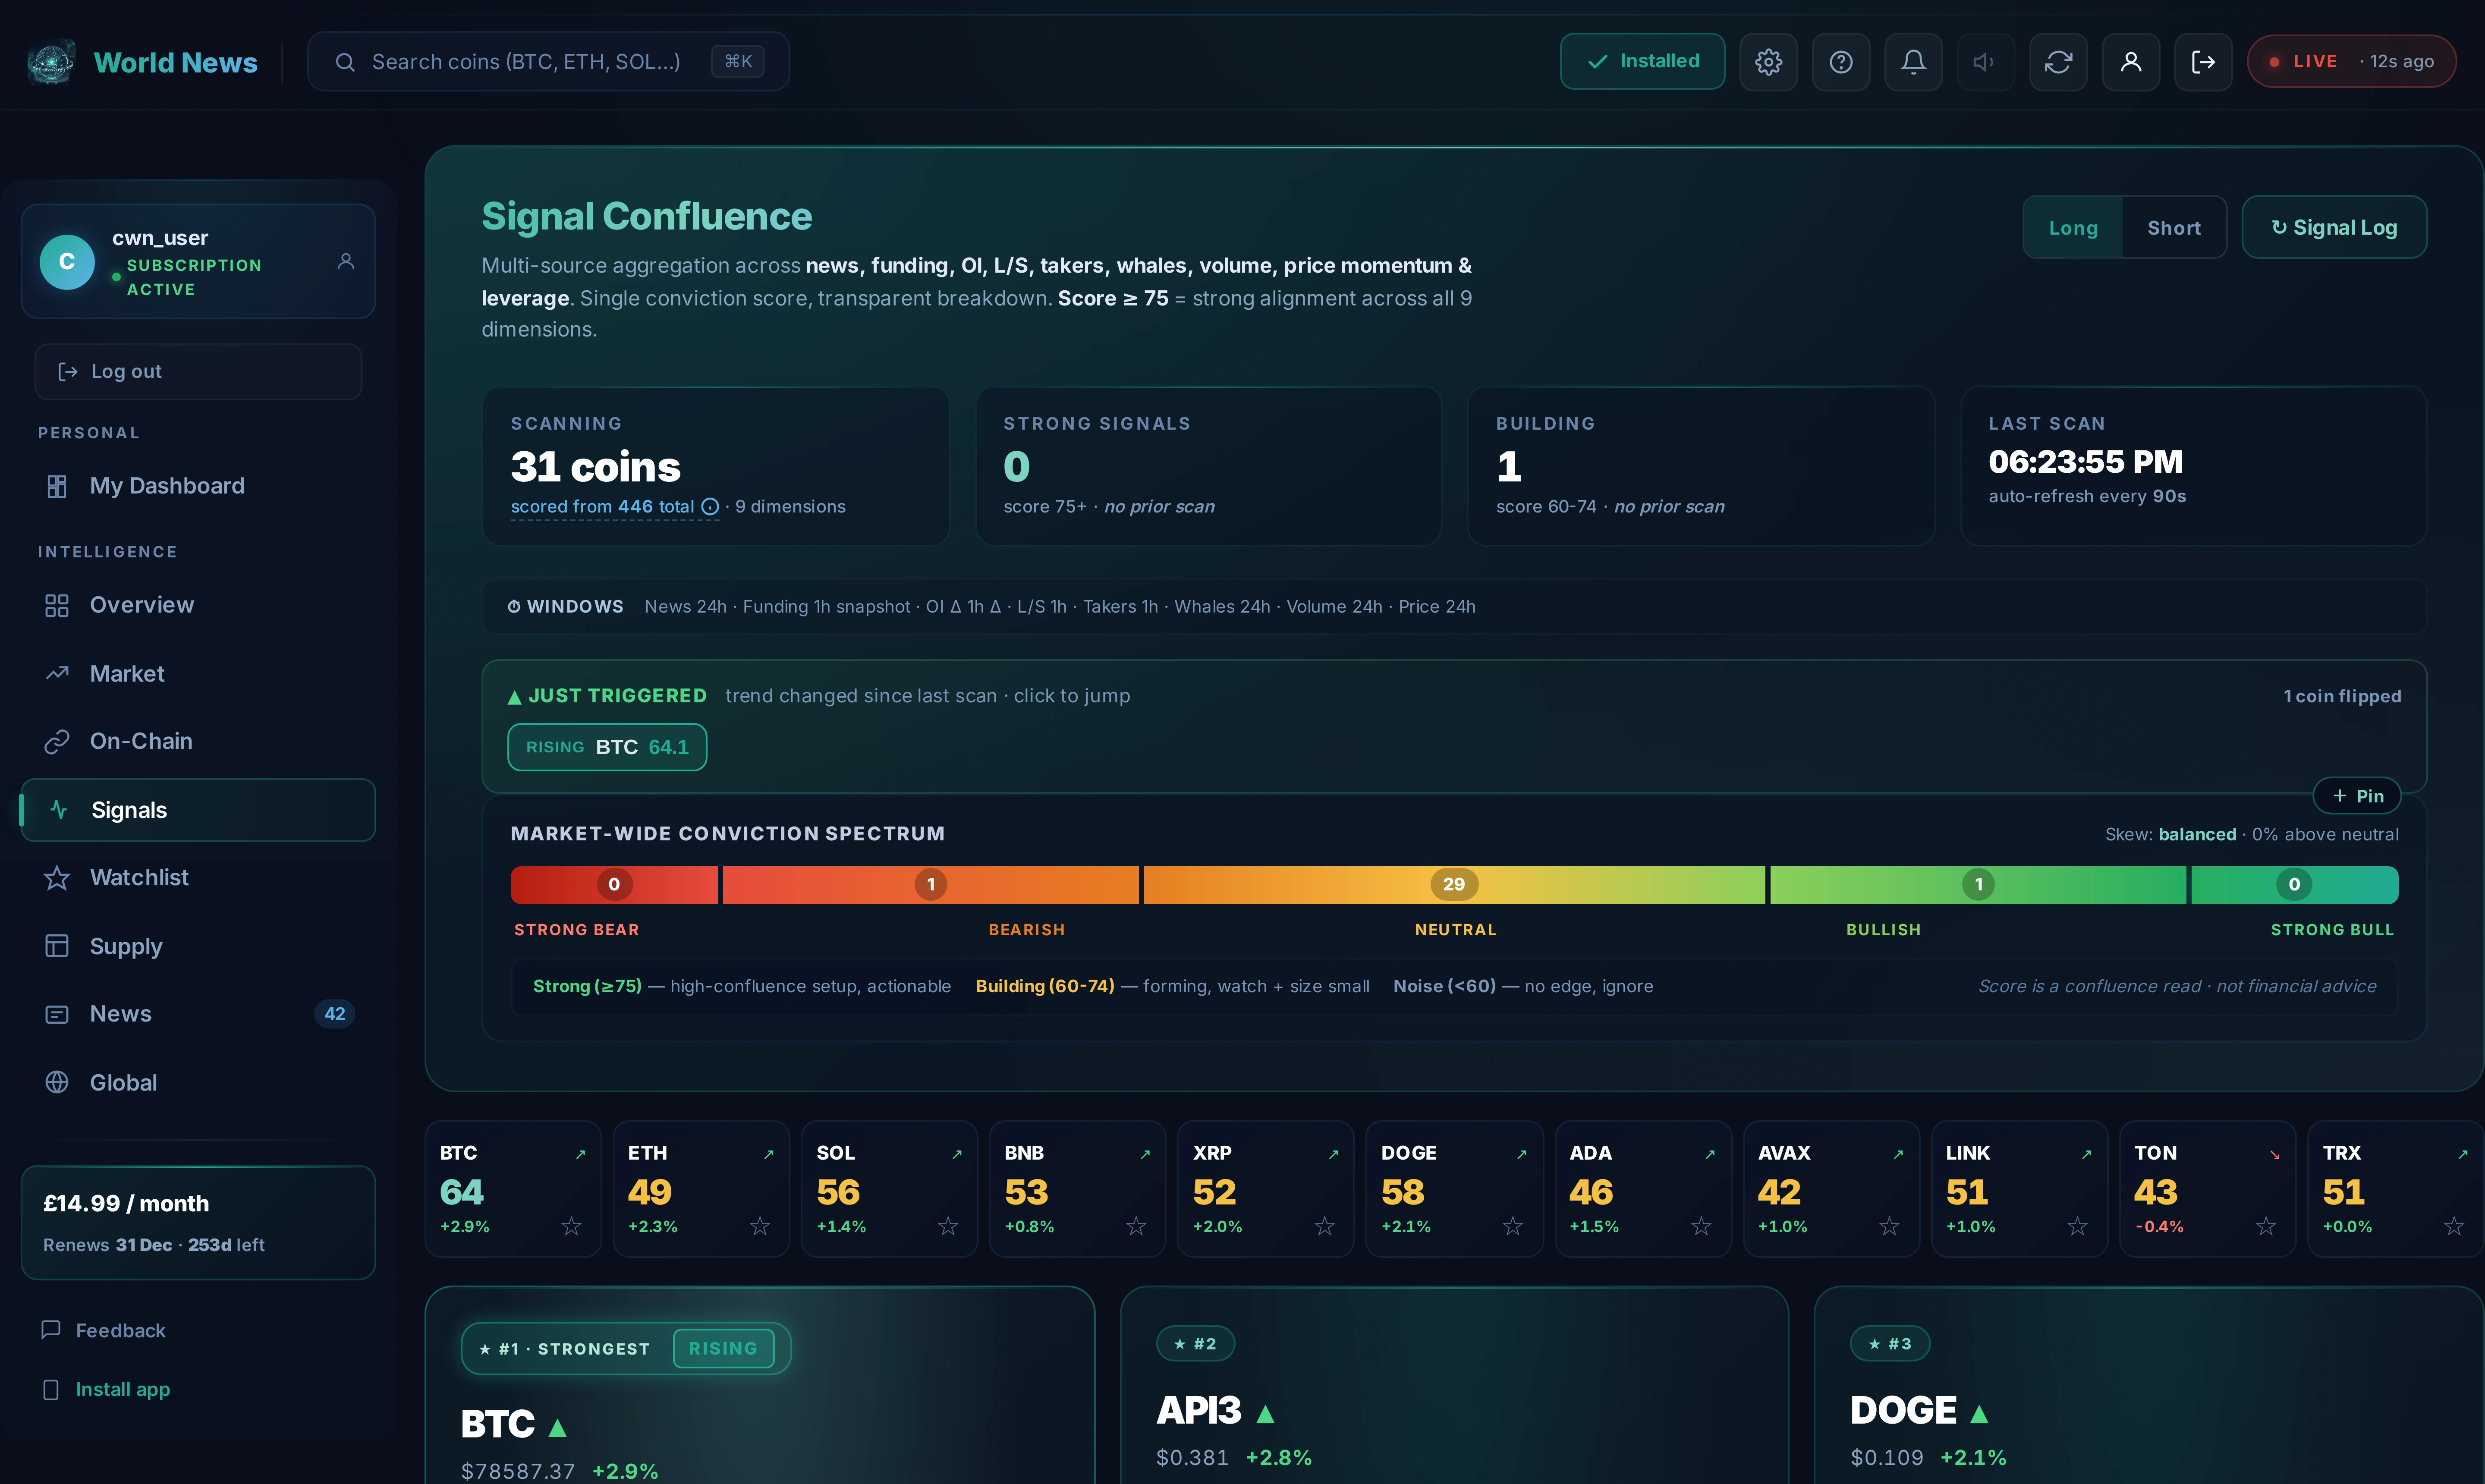Open DOGE tile arrow icon

tap(1522, 1154)
